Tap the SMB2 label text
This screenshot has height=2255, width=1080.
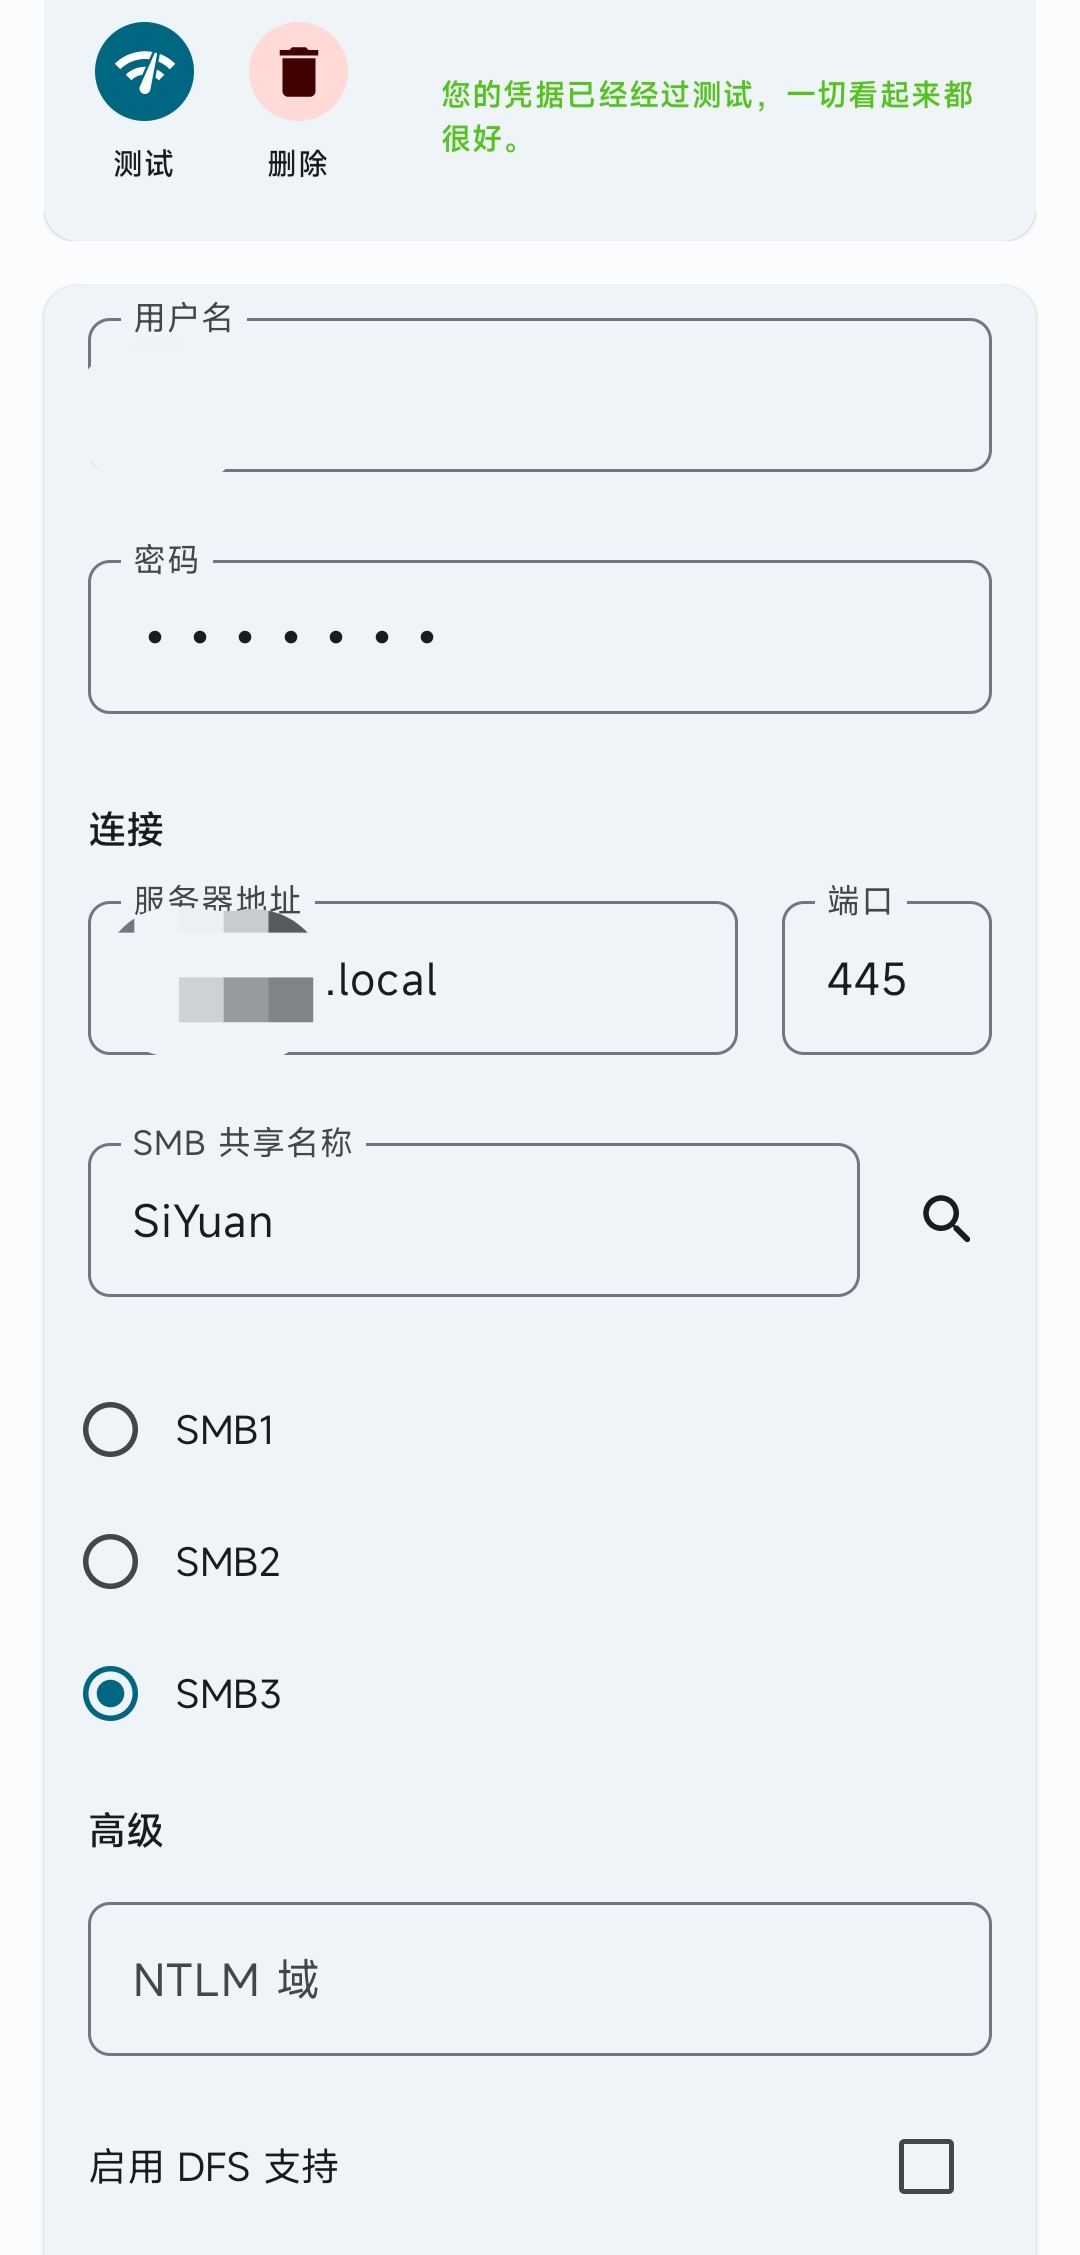[228, 1562]
